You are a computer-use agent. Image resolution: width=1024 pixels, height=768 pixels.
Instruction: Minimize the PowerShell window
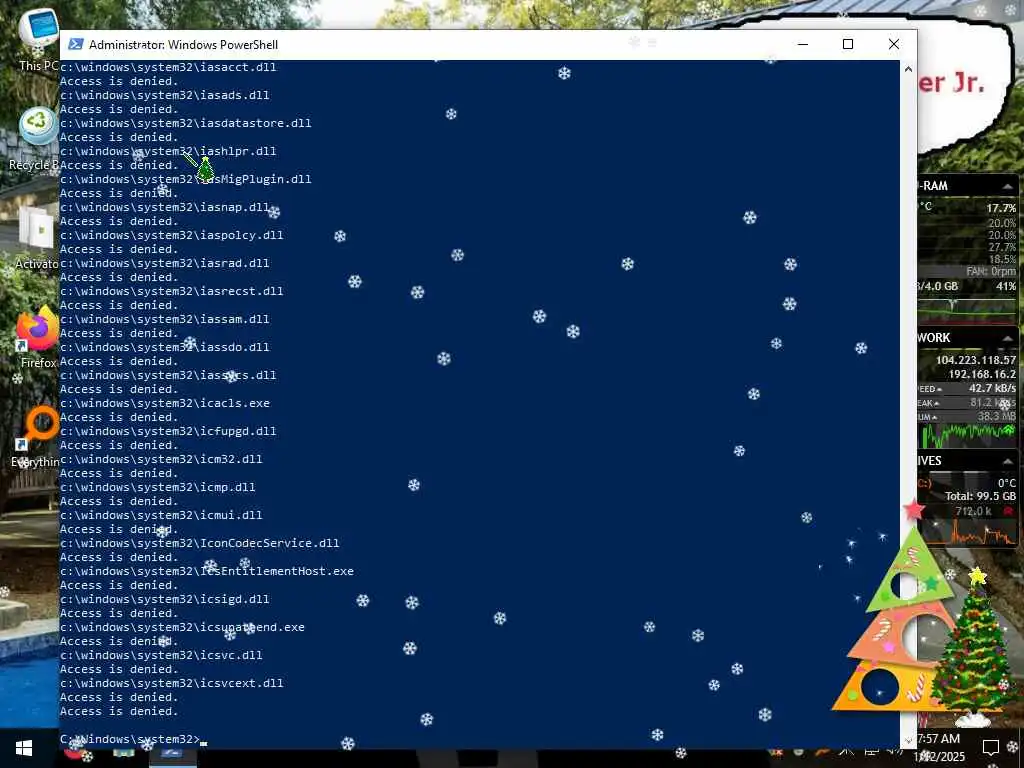803,44
